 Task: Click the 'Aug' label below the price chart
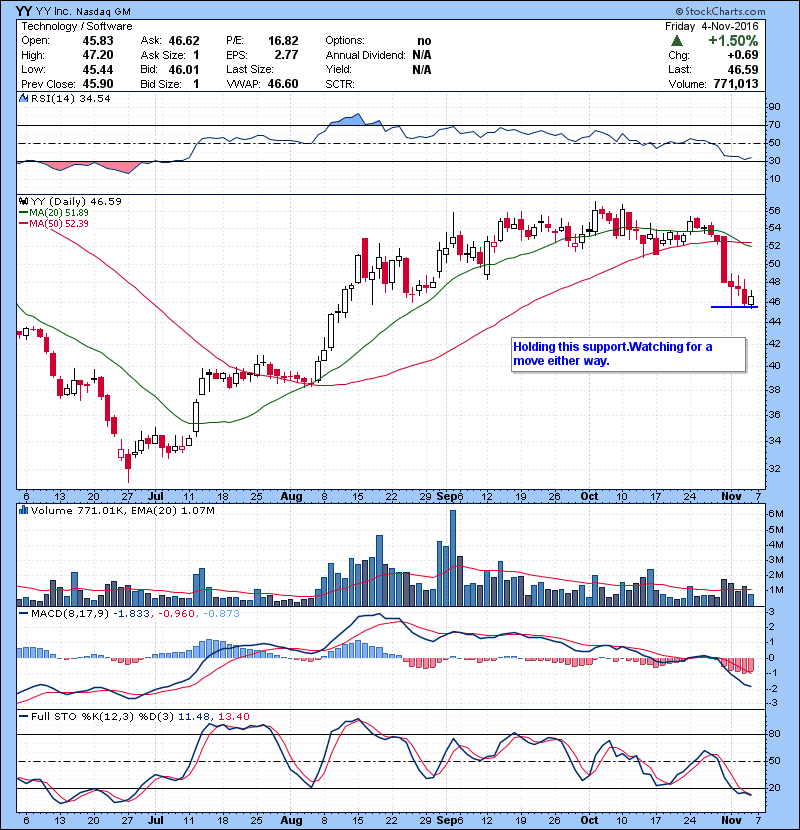coord(291,497)
